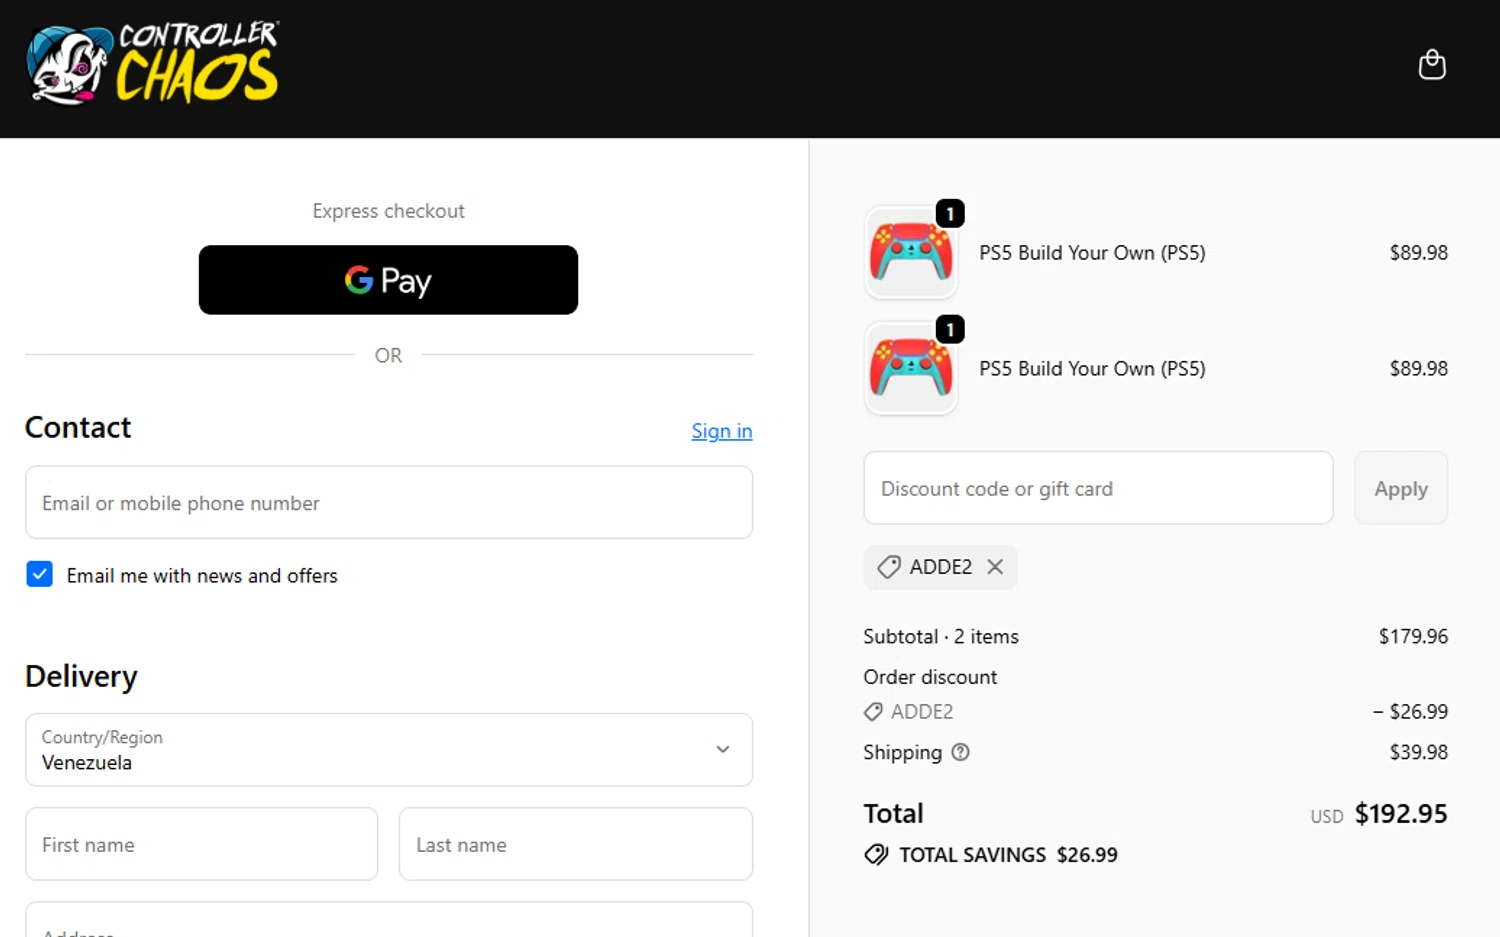Click the first PS5 controller thumbnail
This screenshot has height=937, width=1500.
pyautogui.click(x=911, y=252)
